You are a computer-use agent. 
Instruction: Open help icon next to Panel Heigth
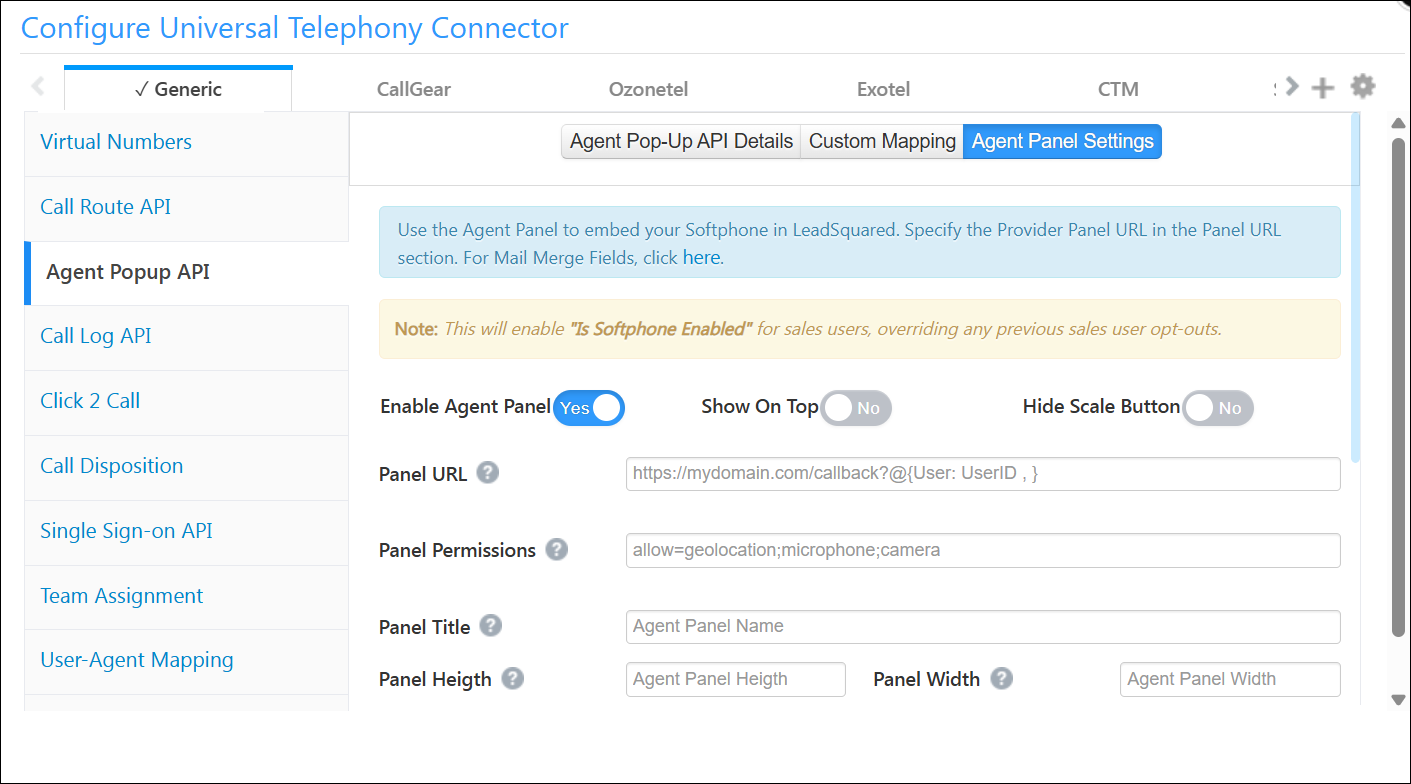[x=512, y=678]
